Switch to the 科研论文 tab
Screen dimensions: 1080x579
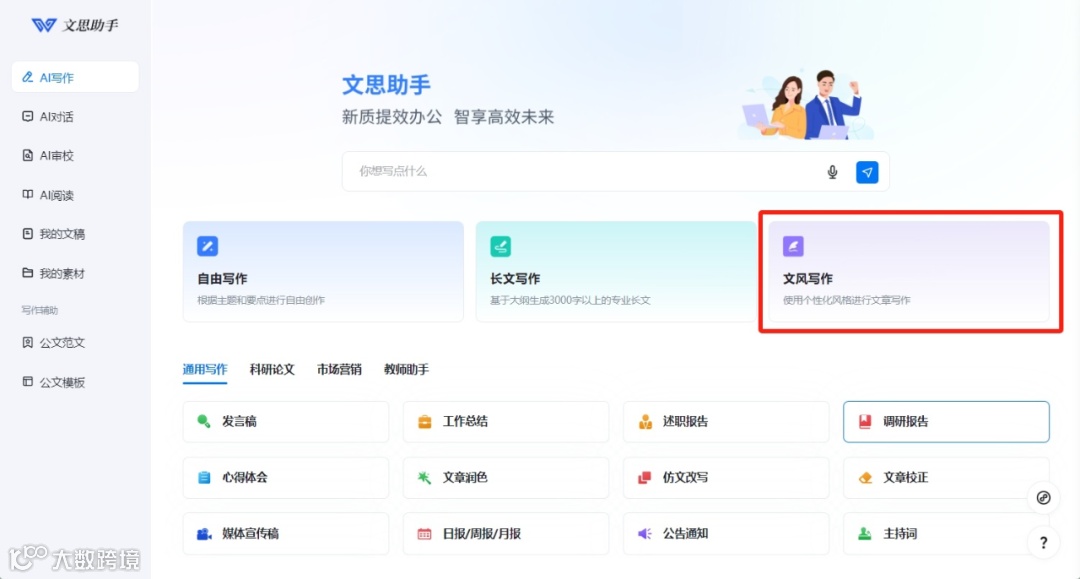tap(272, 370)
